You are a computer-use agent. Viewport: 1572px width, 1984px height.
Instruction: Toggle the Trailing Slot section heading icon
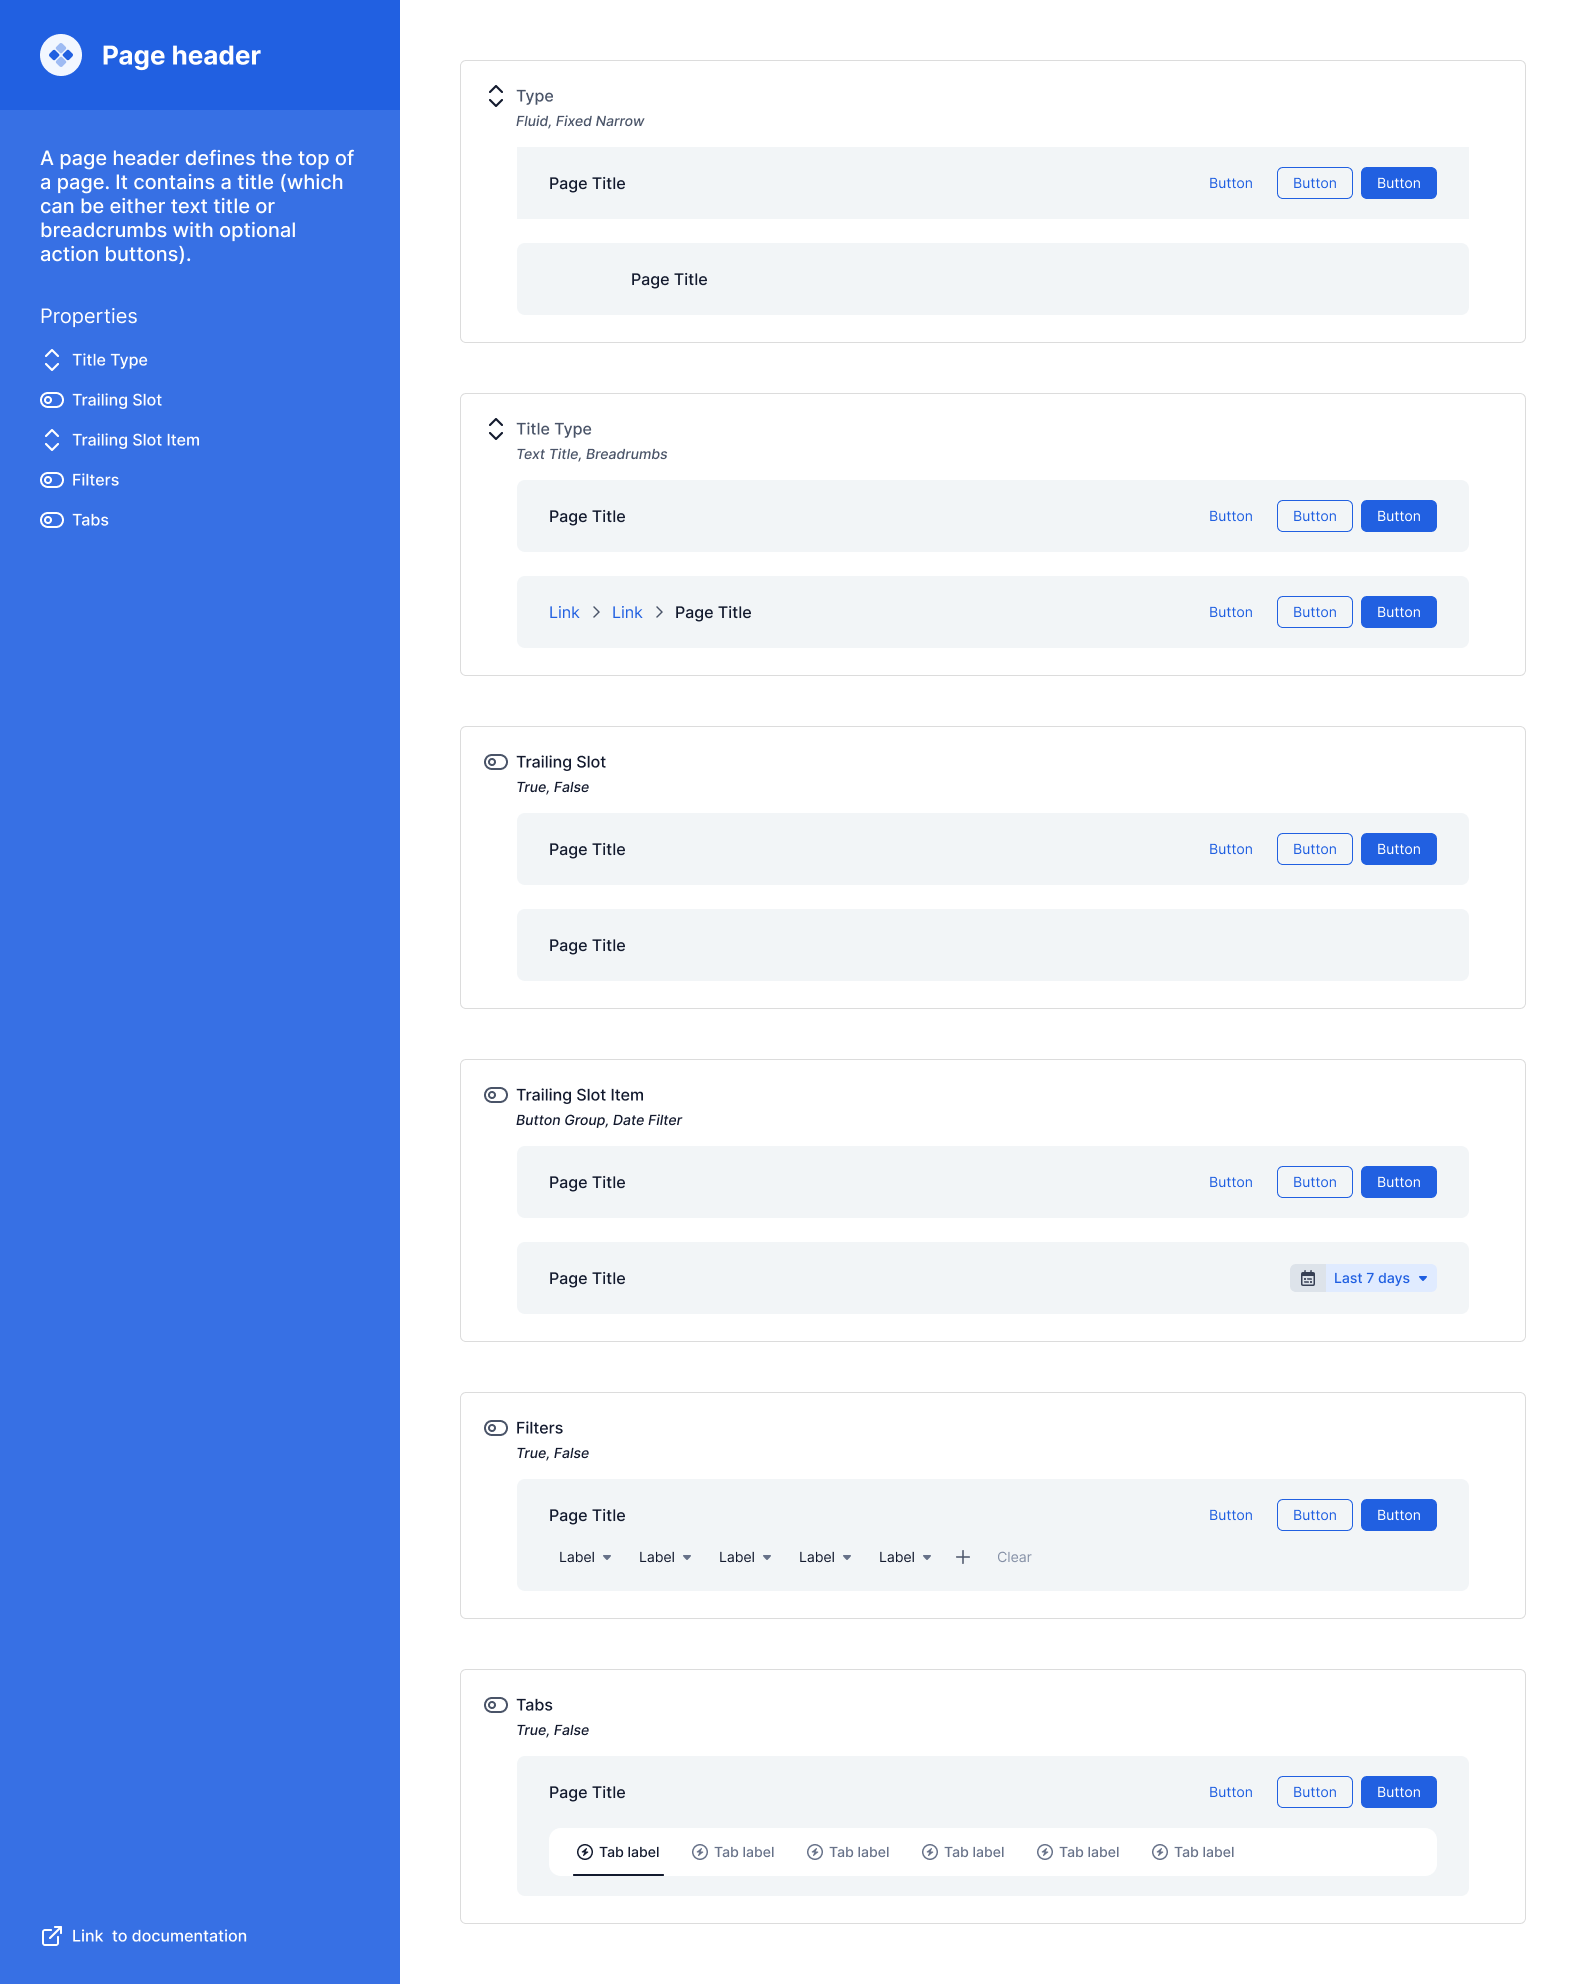click(x=496, y=762)
